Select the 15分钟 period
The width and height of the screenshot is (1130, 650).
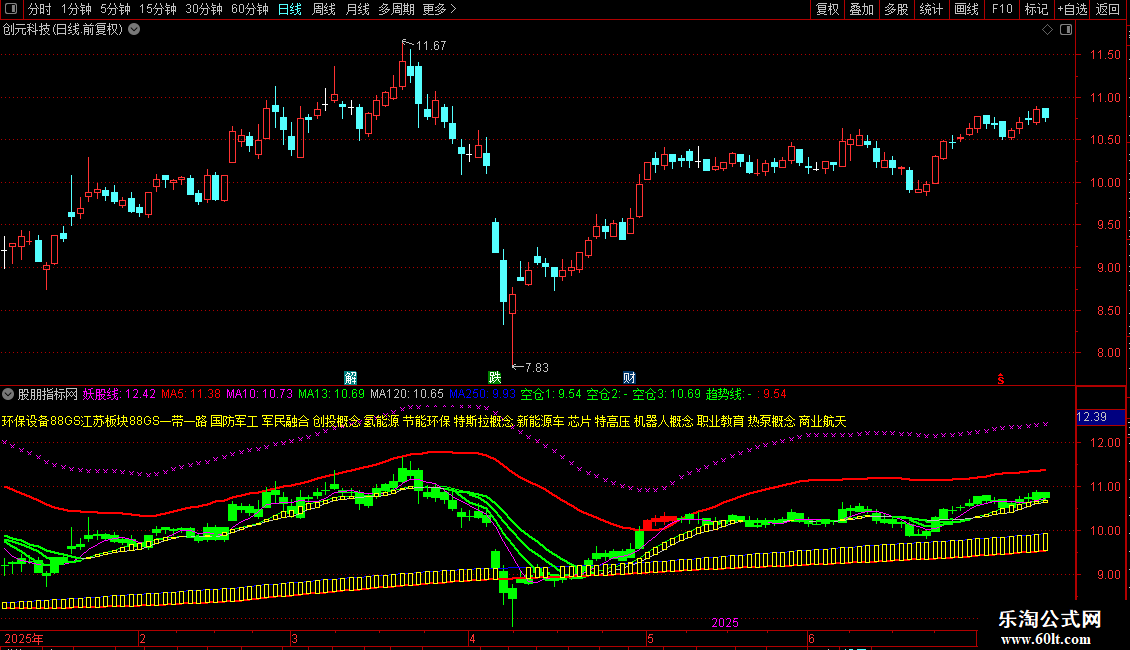coord(158,9)
